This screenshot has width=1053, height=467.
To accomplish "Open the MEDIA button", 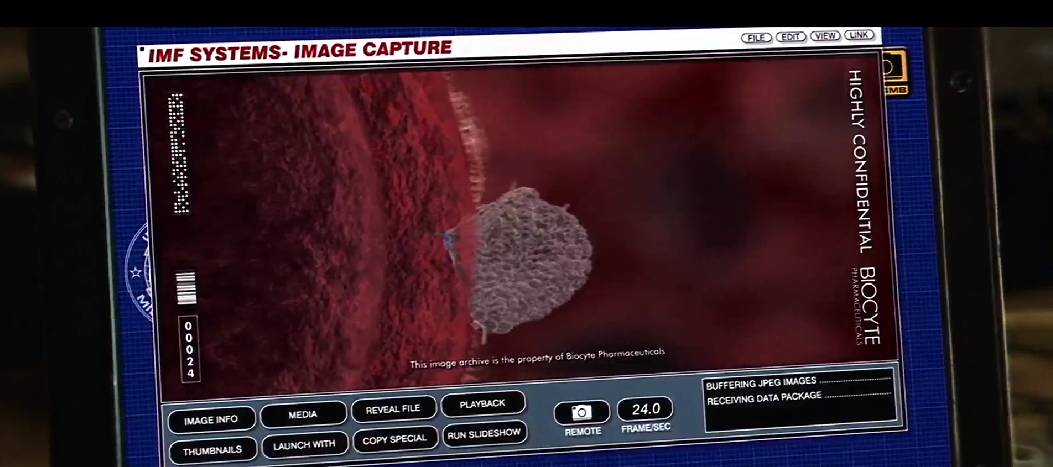I will [x=303, y=415].
